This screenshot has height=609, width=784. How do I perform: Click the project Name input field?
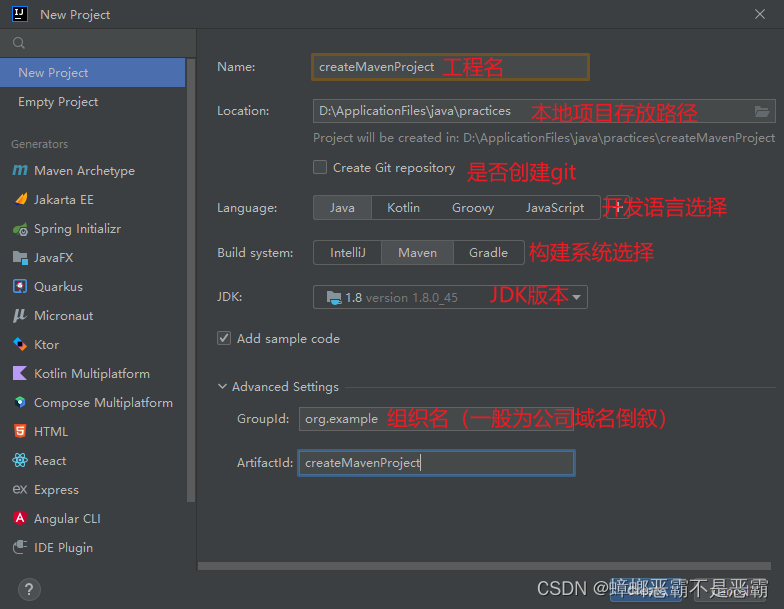pos(450,67)
